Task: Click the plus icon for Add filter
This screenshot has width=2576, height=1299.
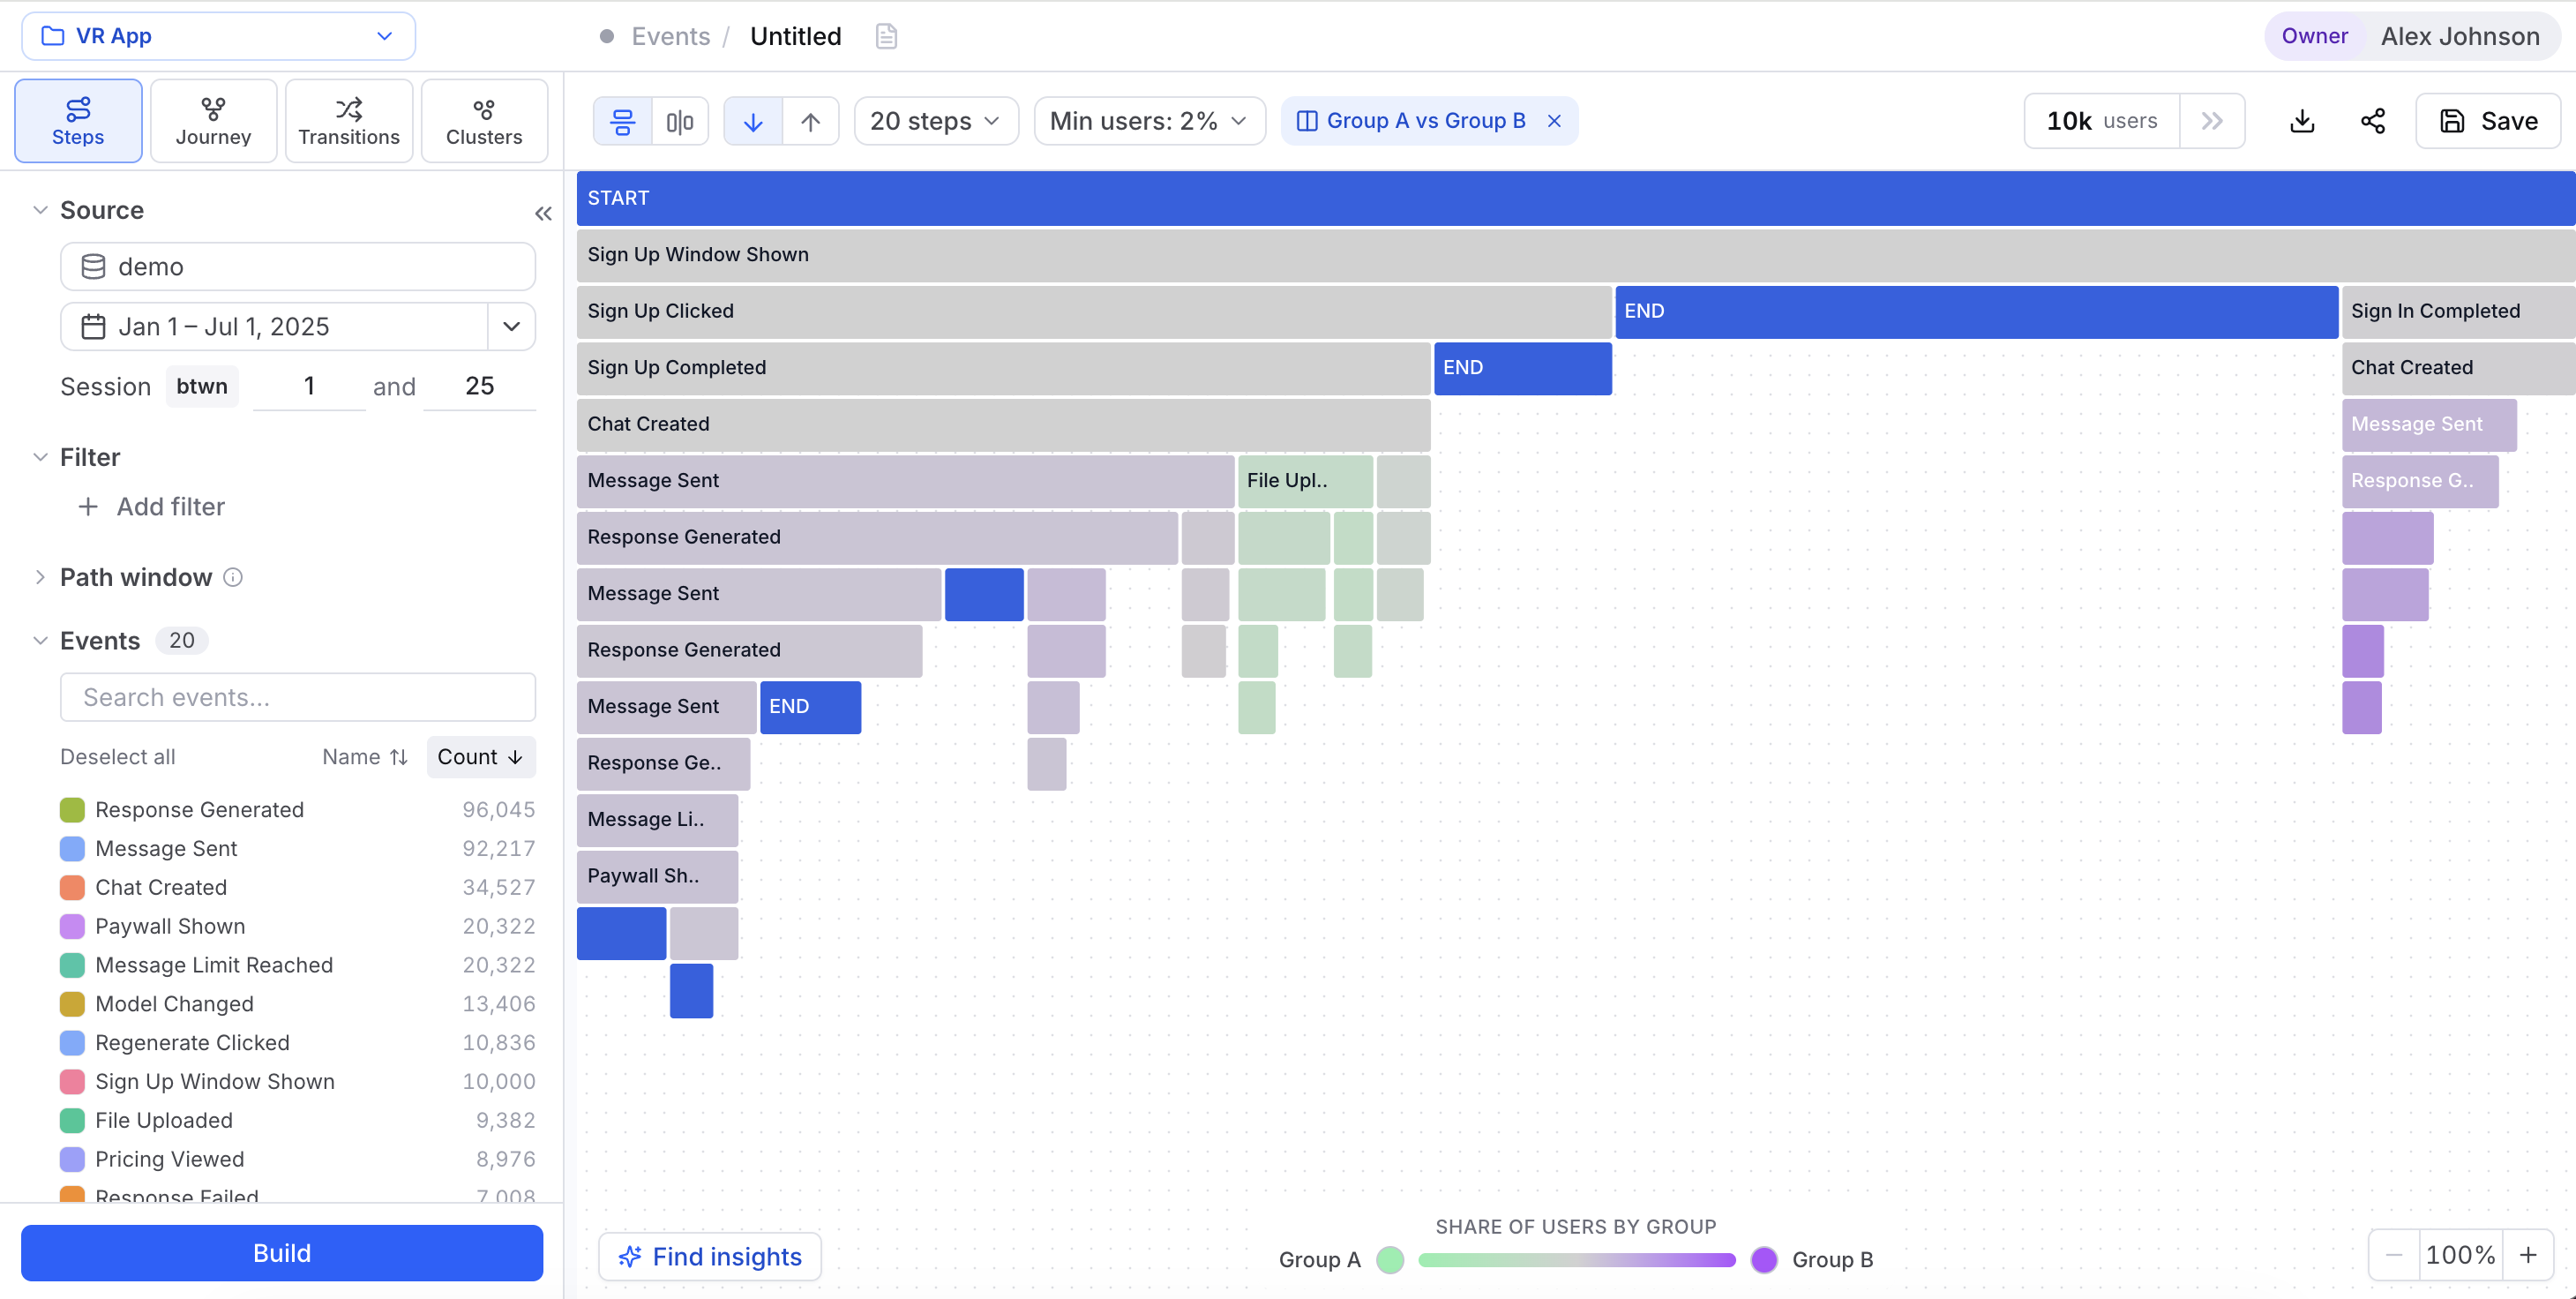Action: pyautogui.click(x=88, y=507)
